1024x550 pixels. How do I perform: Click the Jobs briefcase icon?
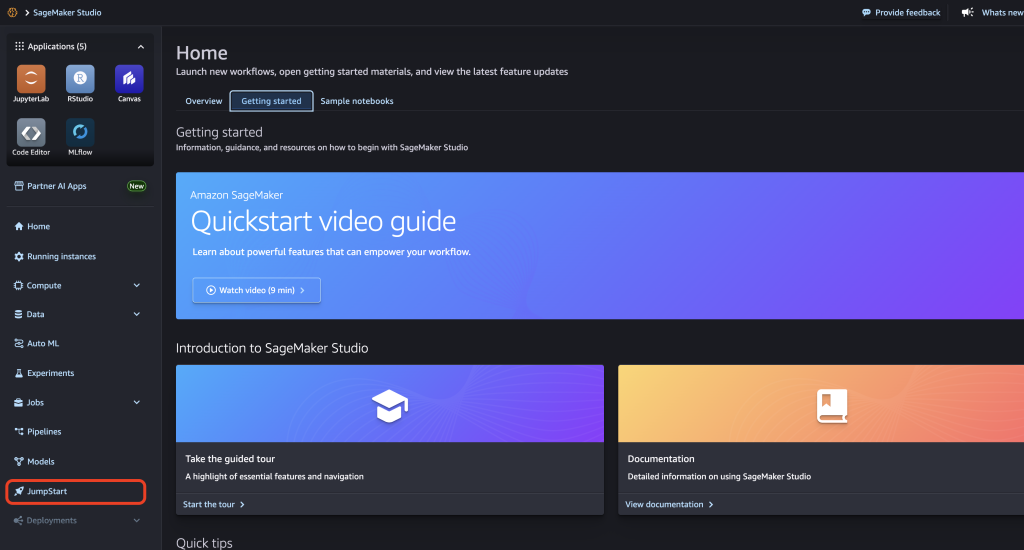click(18, 402)
